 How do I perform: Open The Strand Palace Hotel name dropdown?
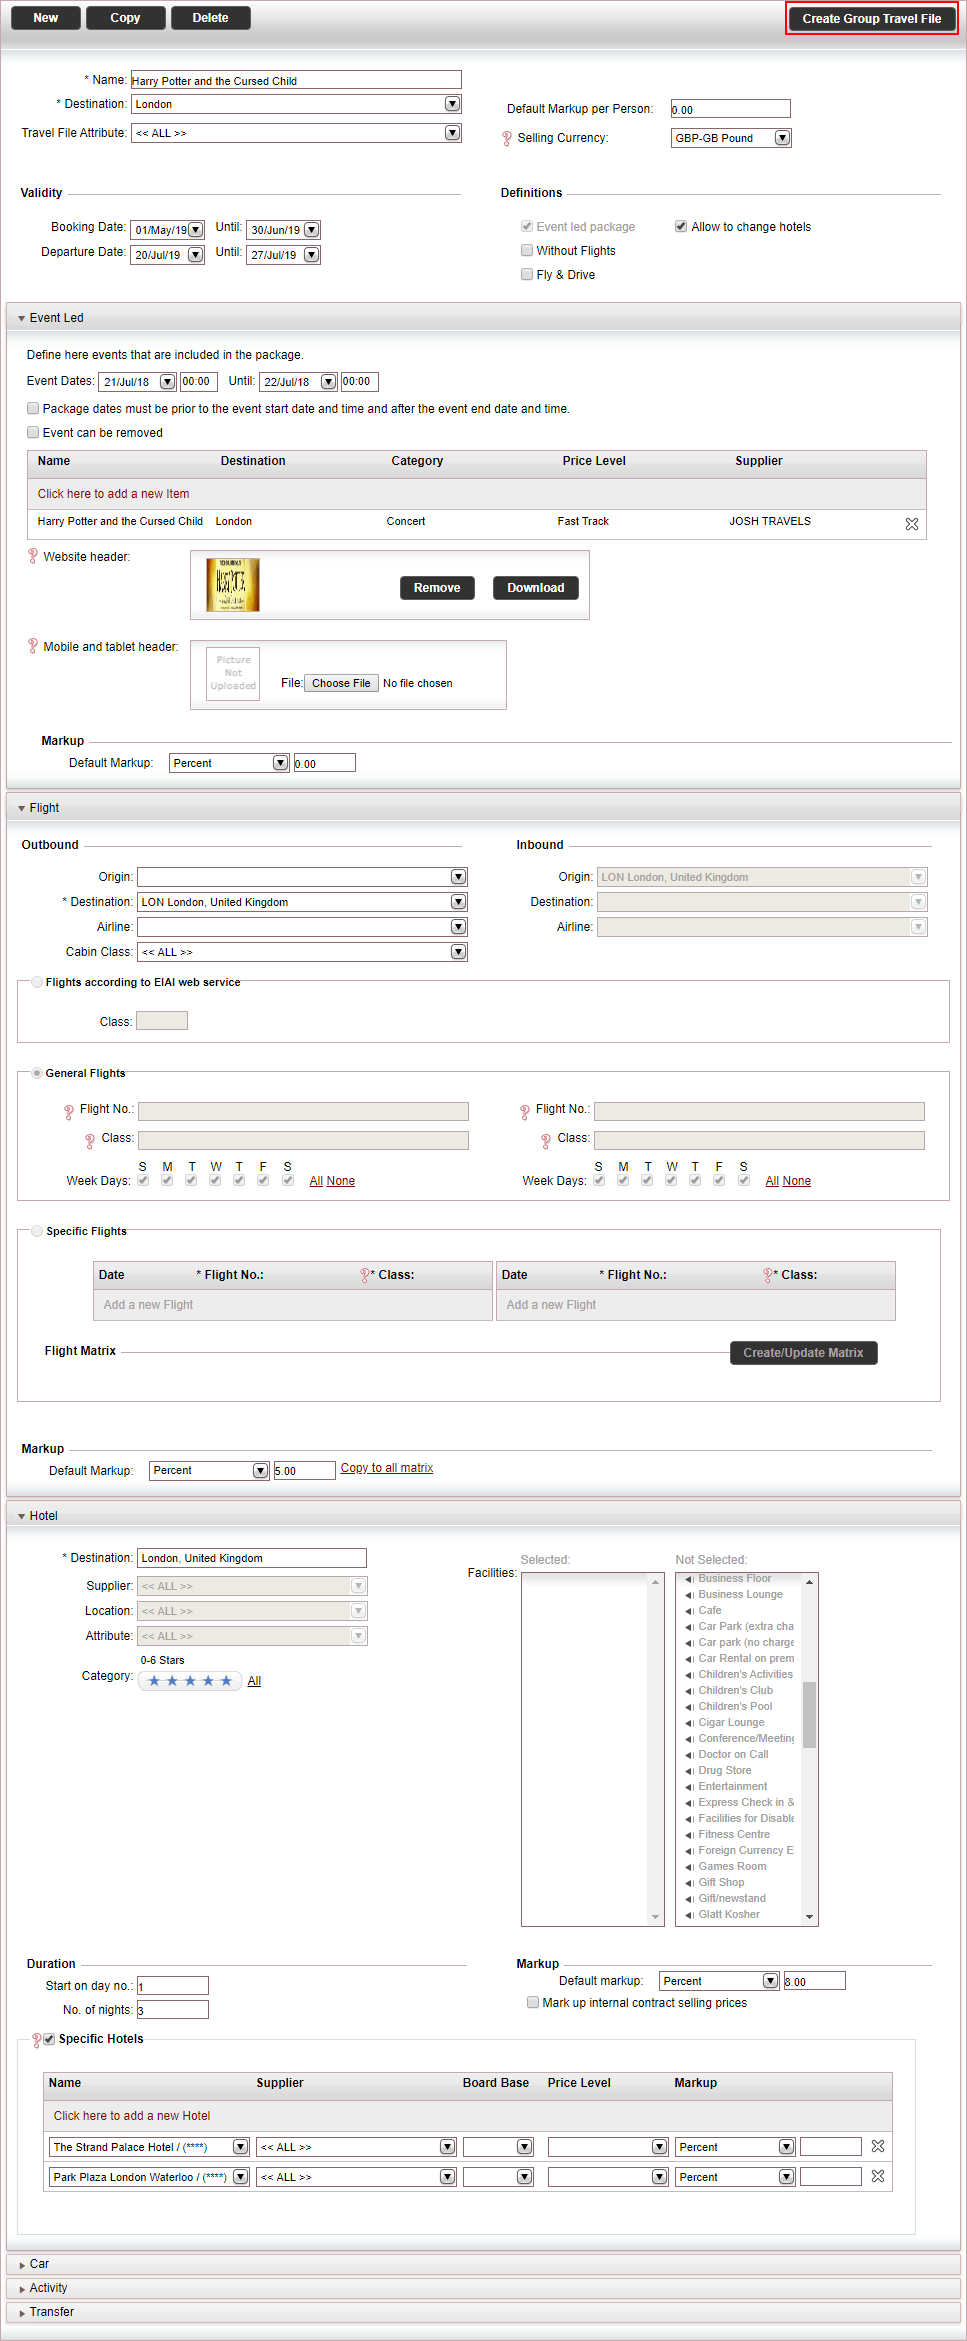click(x=241, y=2147)
